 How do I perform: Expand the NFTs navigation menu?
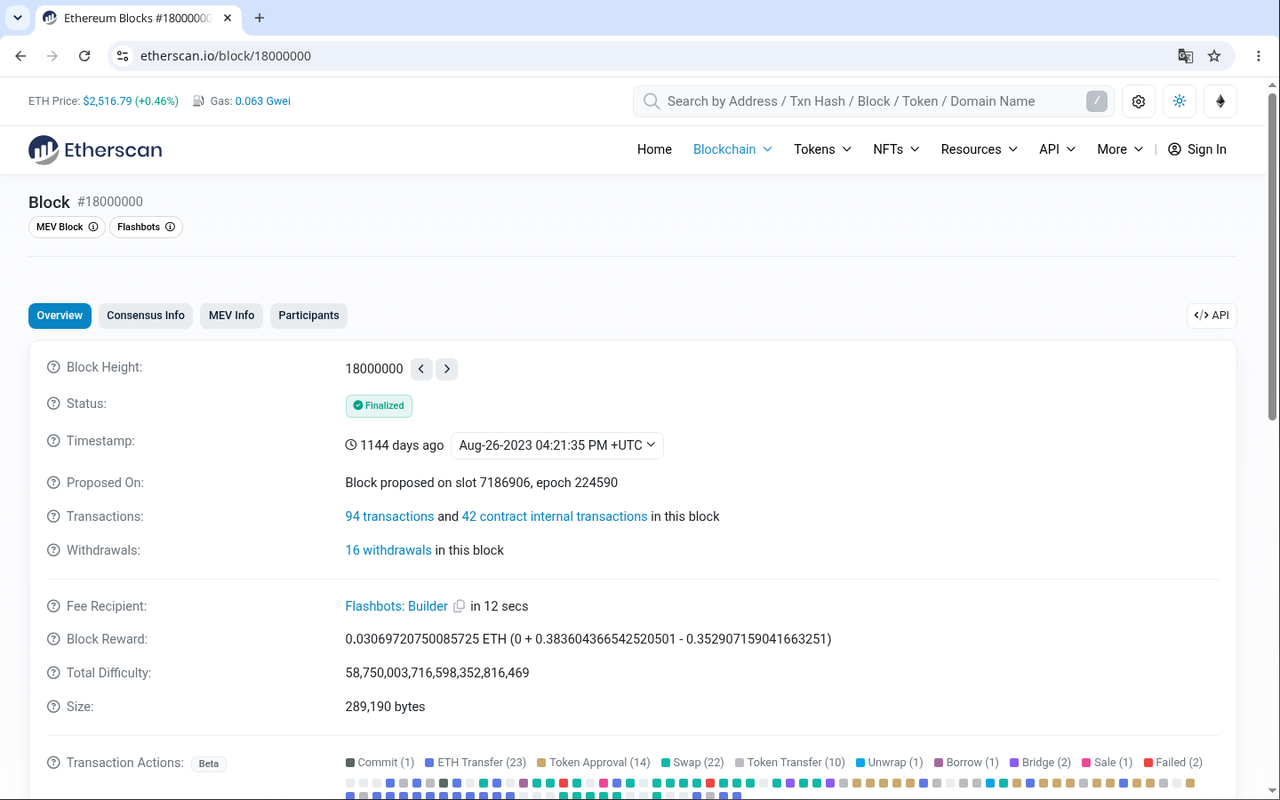896,149
